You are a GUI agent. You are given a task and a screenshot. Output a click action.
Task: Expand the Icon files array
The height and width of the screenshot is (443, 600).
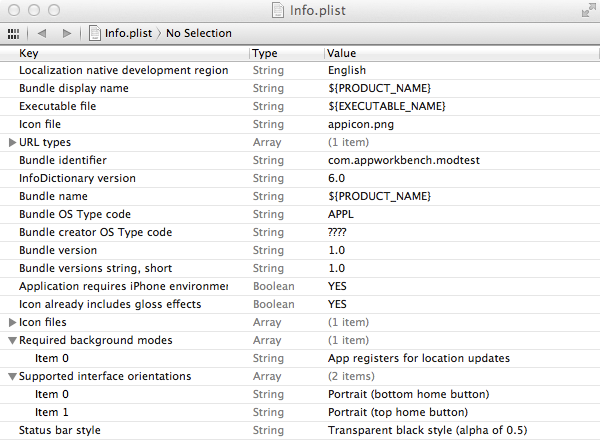(13, 323)
